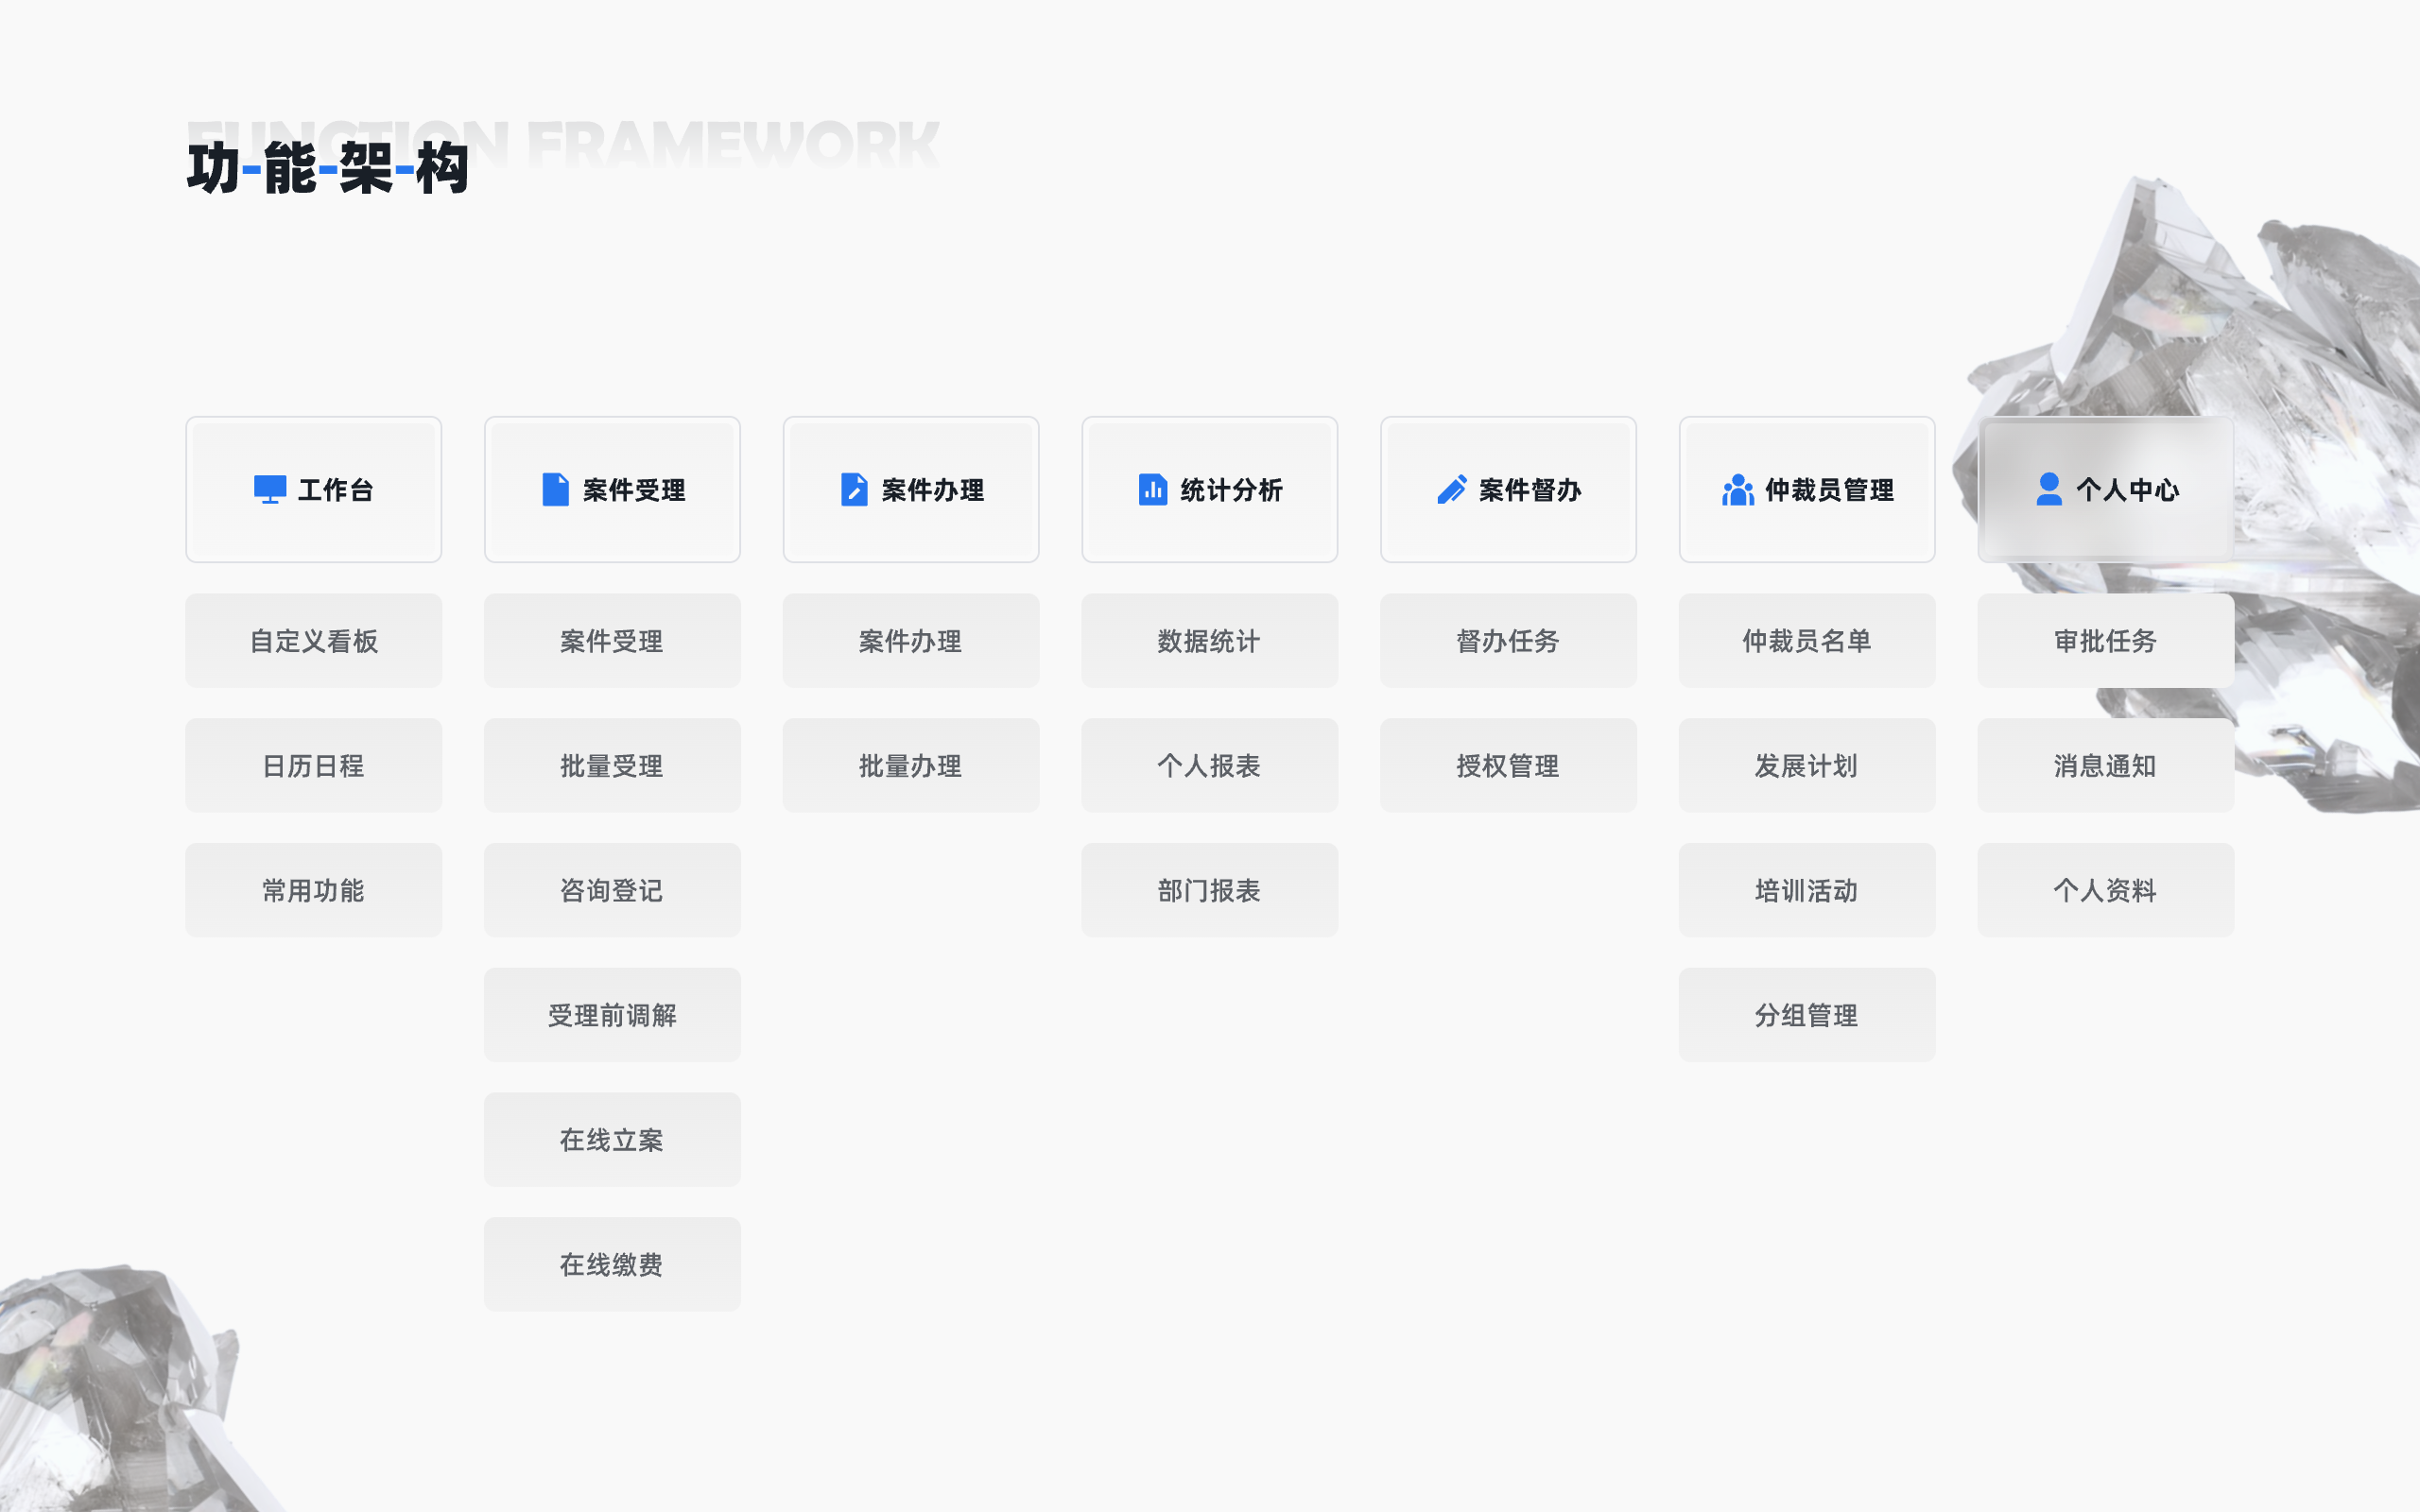2420x1512 pixels.
Task: Click the bar chart icon beside 统计分析
Action: (1152, 490)
